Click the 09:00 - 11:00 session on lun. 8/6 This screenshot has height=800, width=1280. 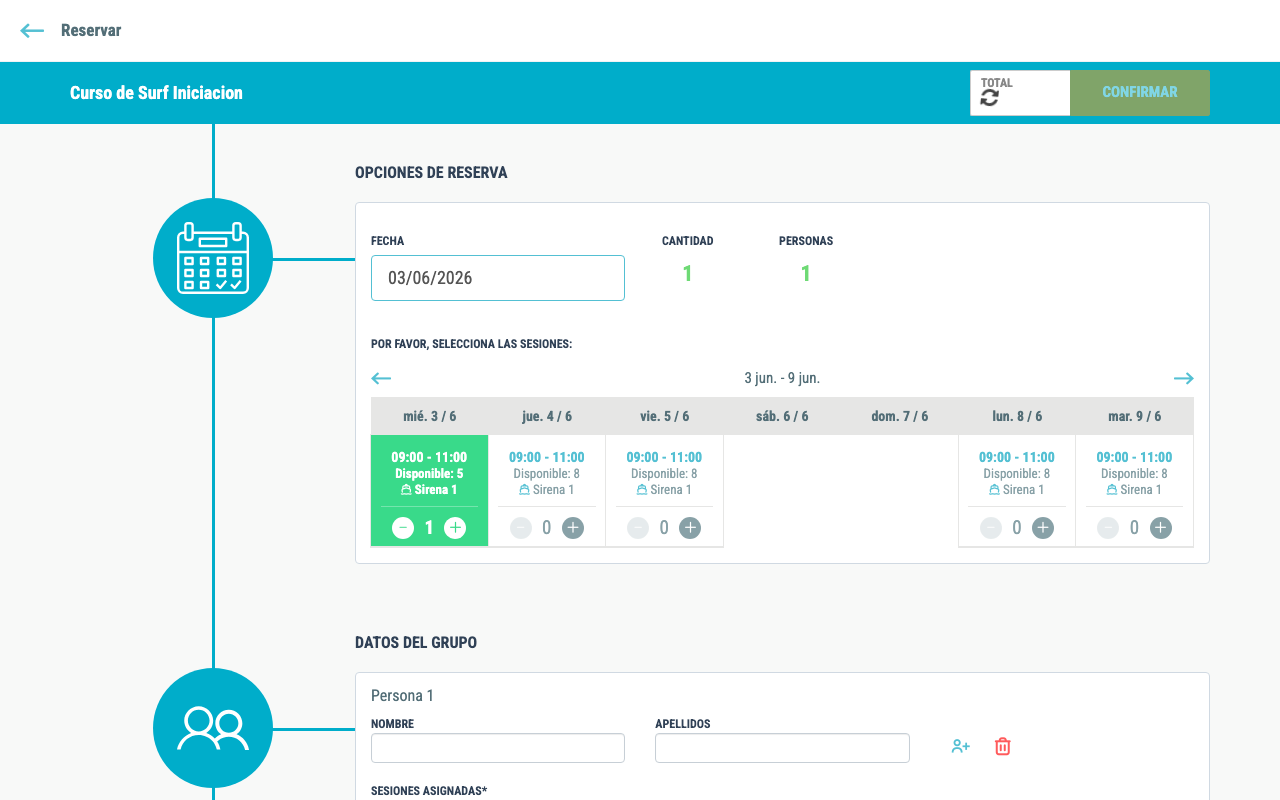[1017, 457]
